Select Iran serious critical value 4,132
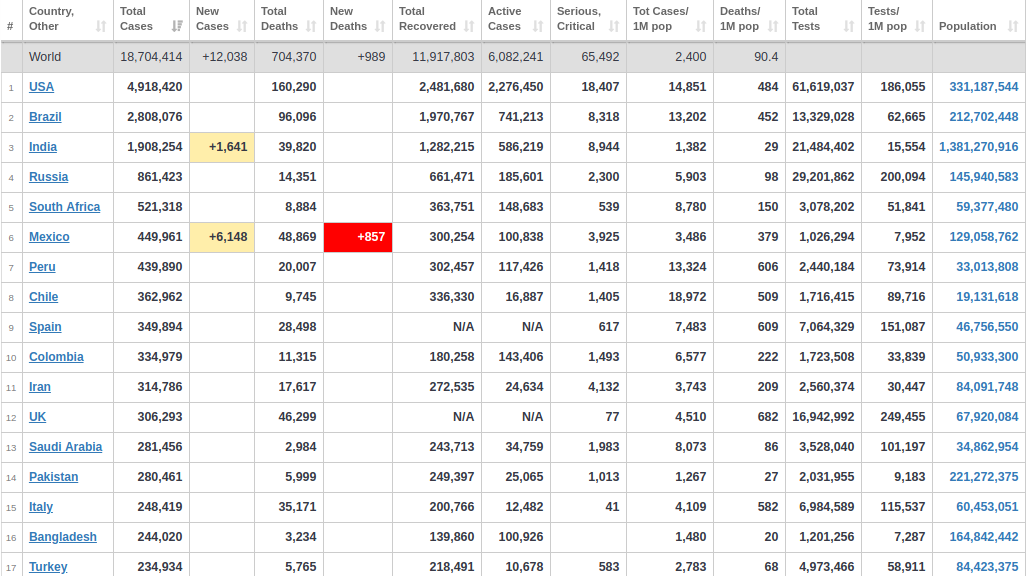Viewport: 1027px width, 576px height. pyautogui.click(x=603, y=387)
